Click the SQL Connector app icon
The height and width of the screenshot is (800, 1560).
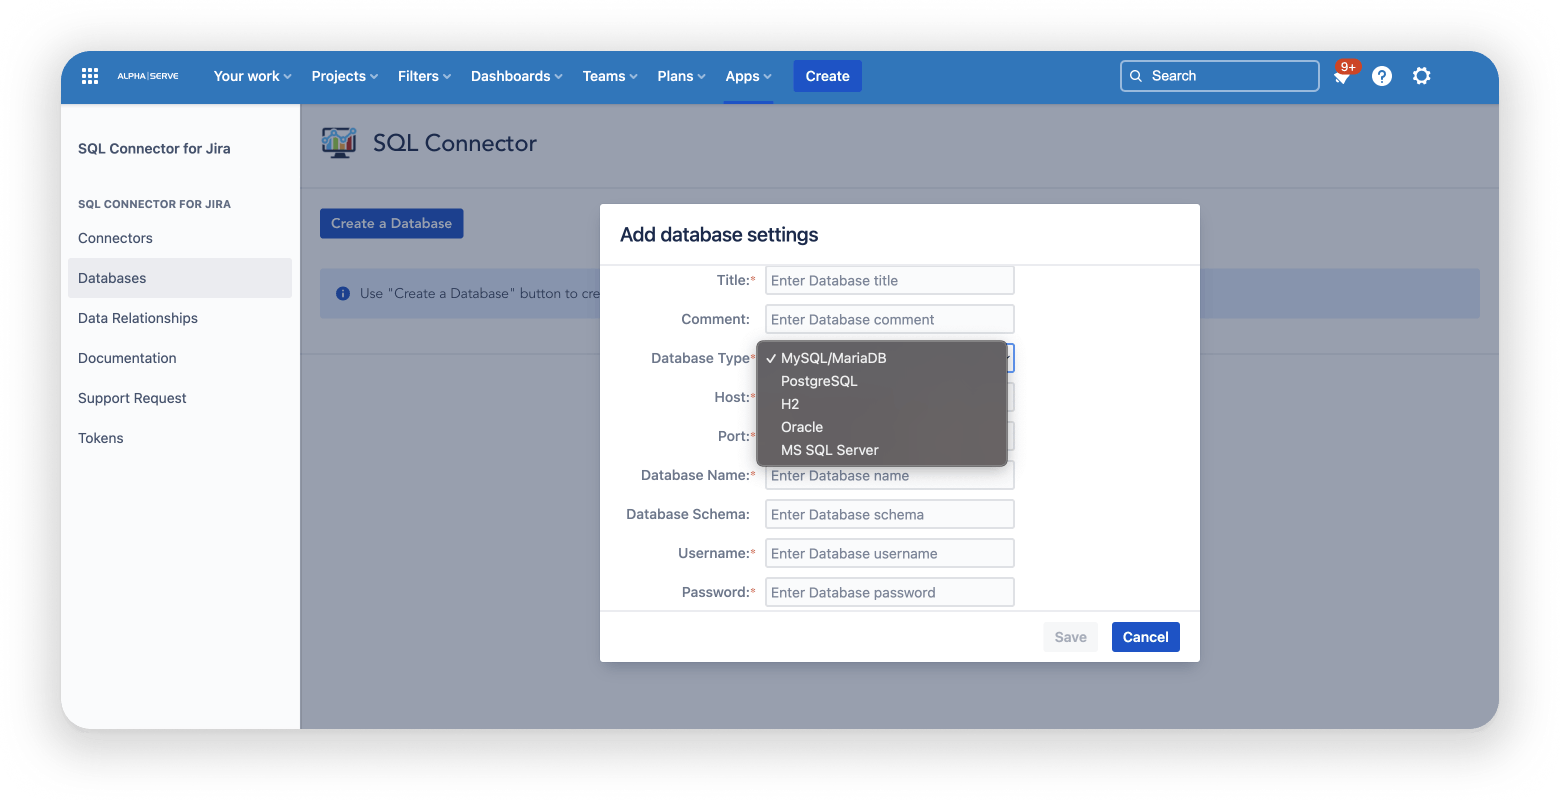(339, 142)
